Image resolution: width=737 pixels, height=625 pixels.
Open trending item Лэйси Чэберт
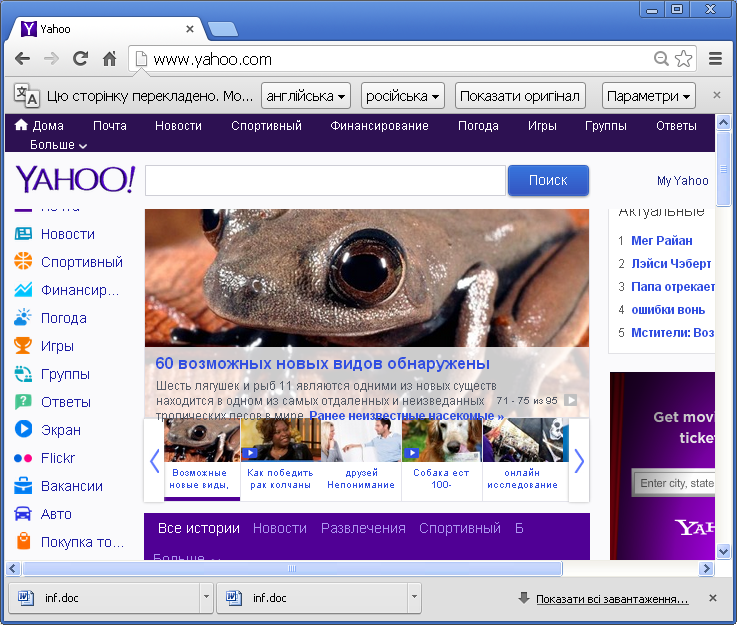click(x=671, y=264)
